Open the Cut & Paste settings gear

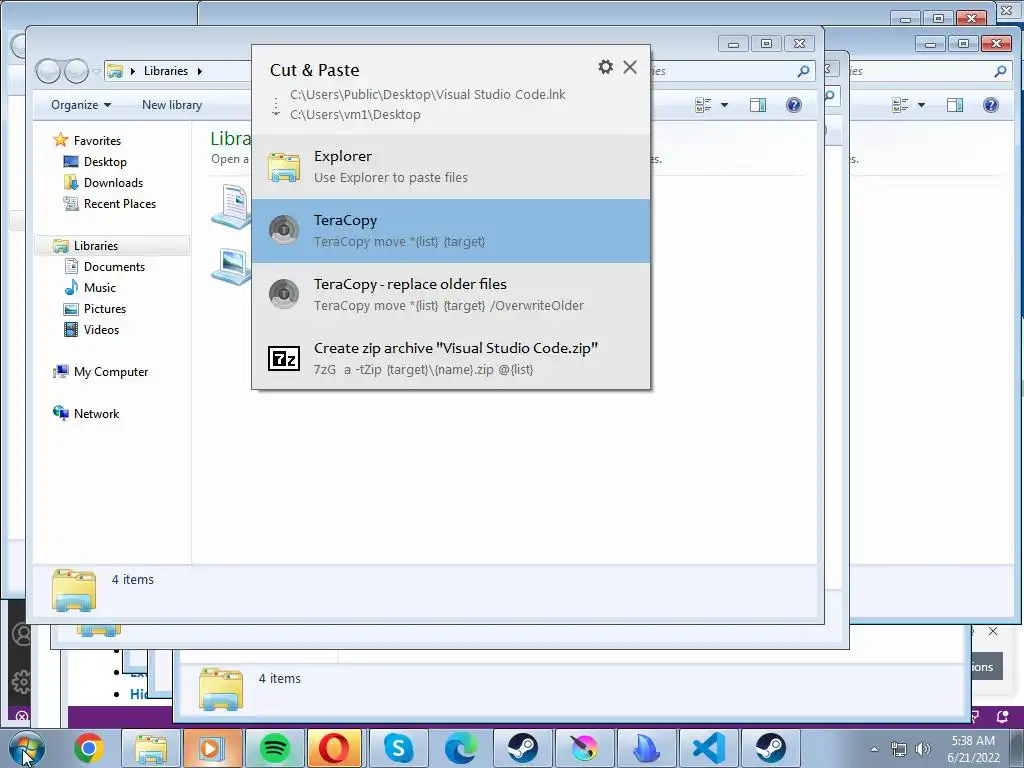(x=605, y=67)
